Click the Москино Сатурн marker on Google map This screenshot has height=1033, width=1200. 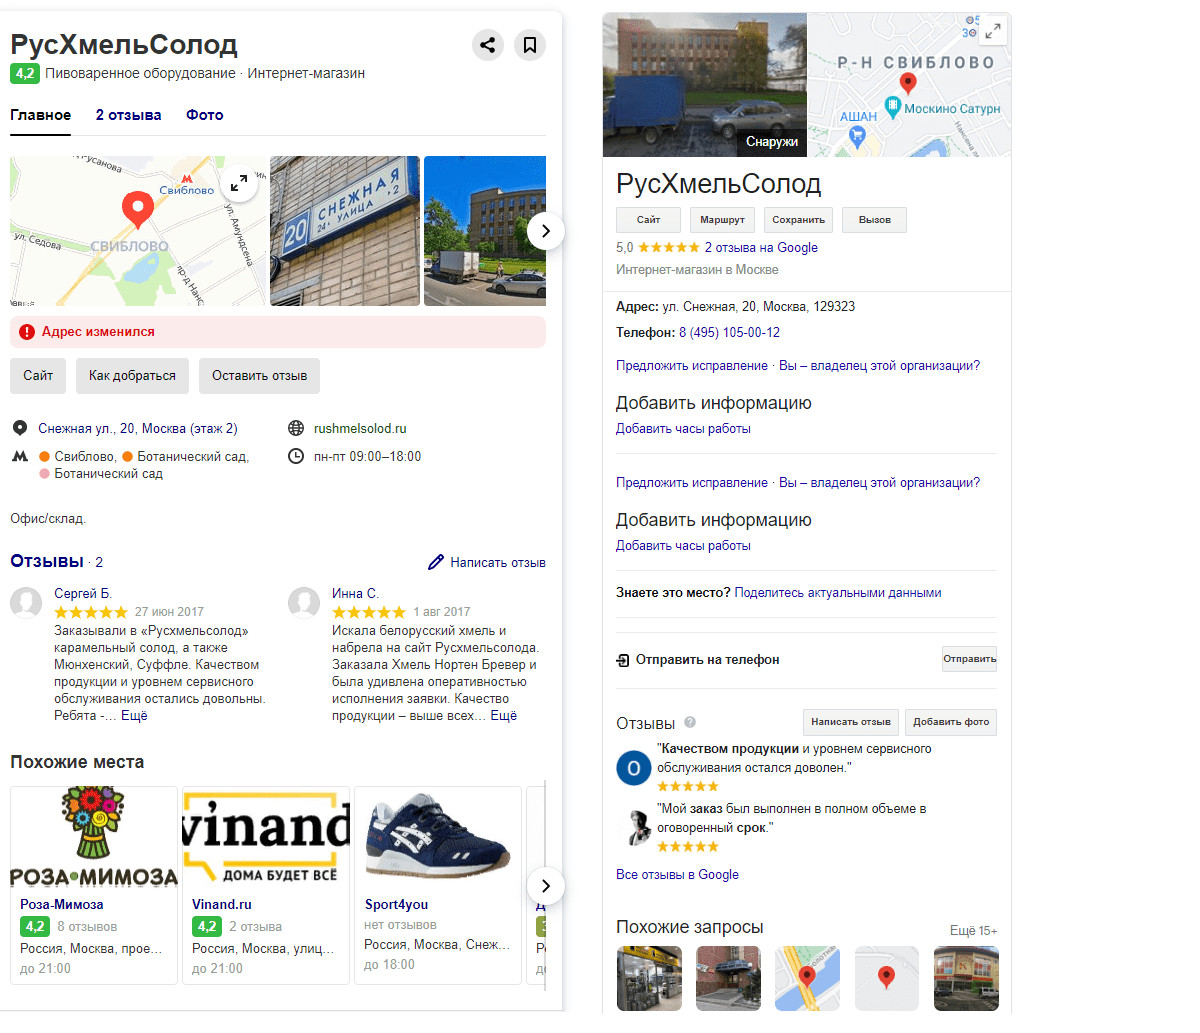[x=893, y=106]
